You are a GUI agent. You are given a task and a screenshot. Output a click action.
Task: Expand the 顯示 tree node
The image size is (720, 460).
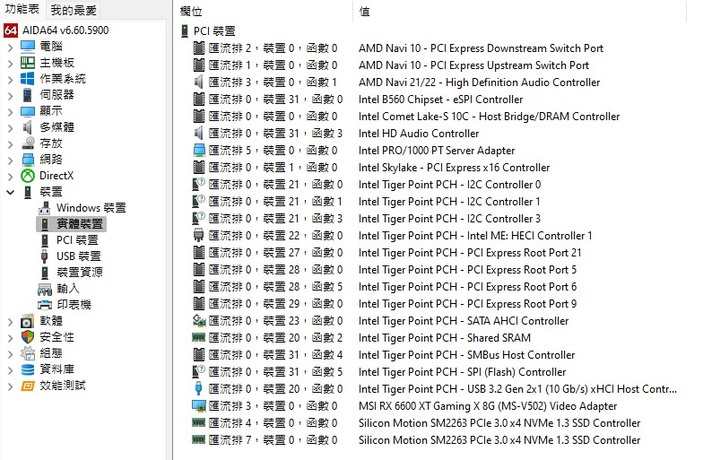(10, 112)
